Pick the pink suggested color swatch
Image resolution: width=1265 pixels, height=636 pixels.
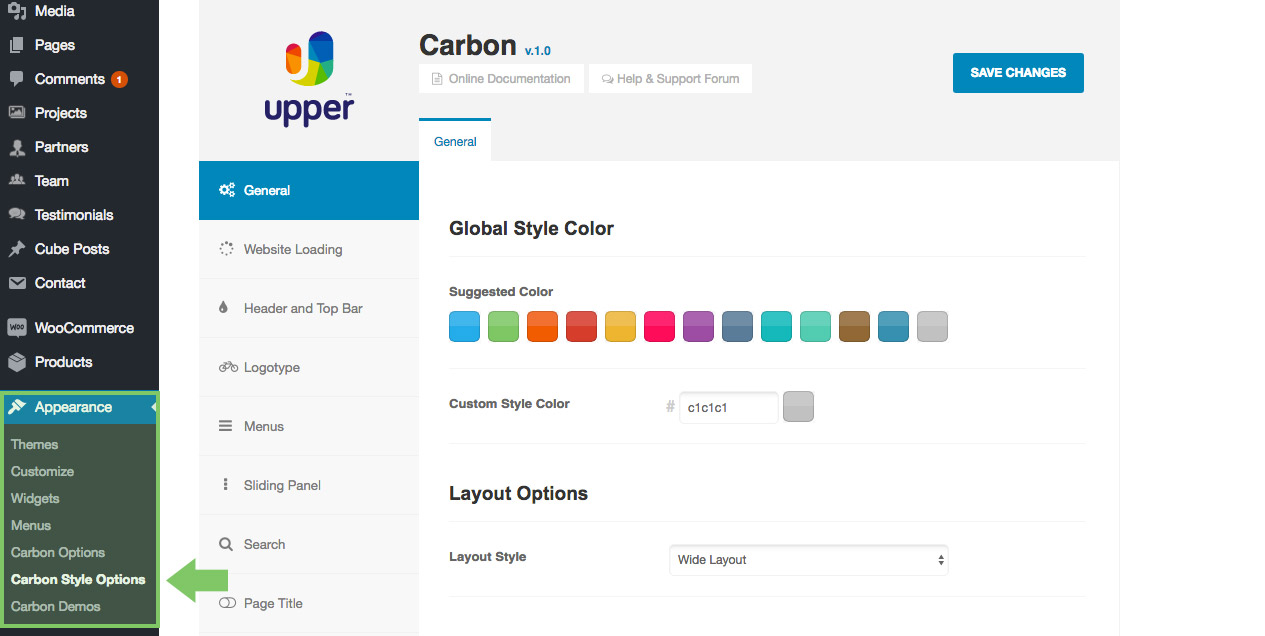(x=659, y=327)
